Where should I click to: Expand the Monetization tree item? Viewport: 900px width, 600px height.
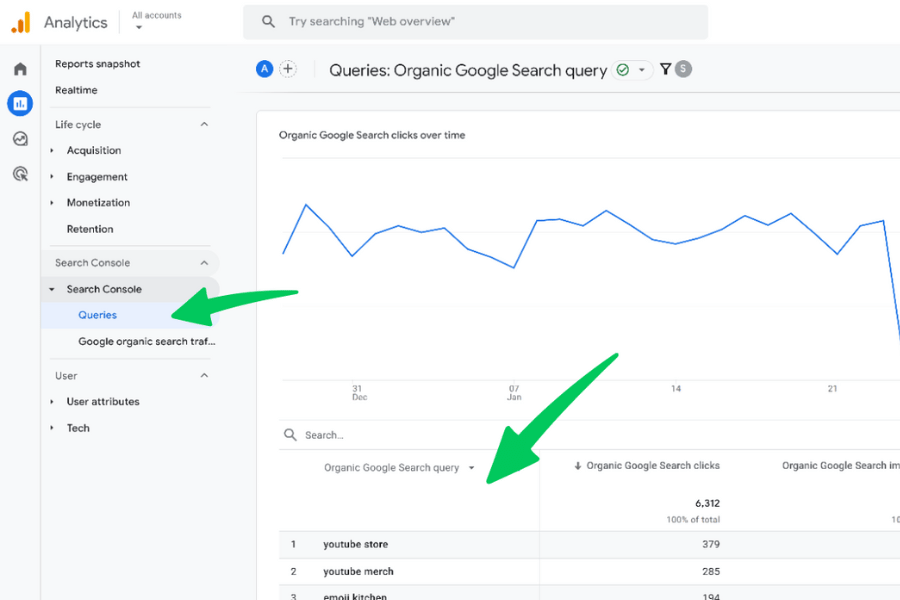[x=52, y=203]
